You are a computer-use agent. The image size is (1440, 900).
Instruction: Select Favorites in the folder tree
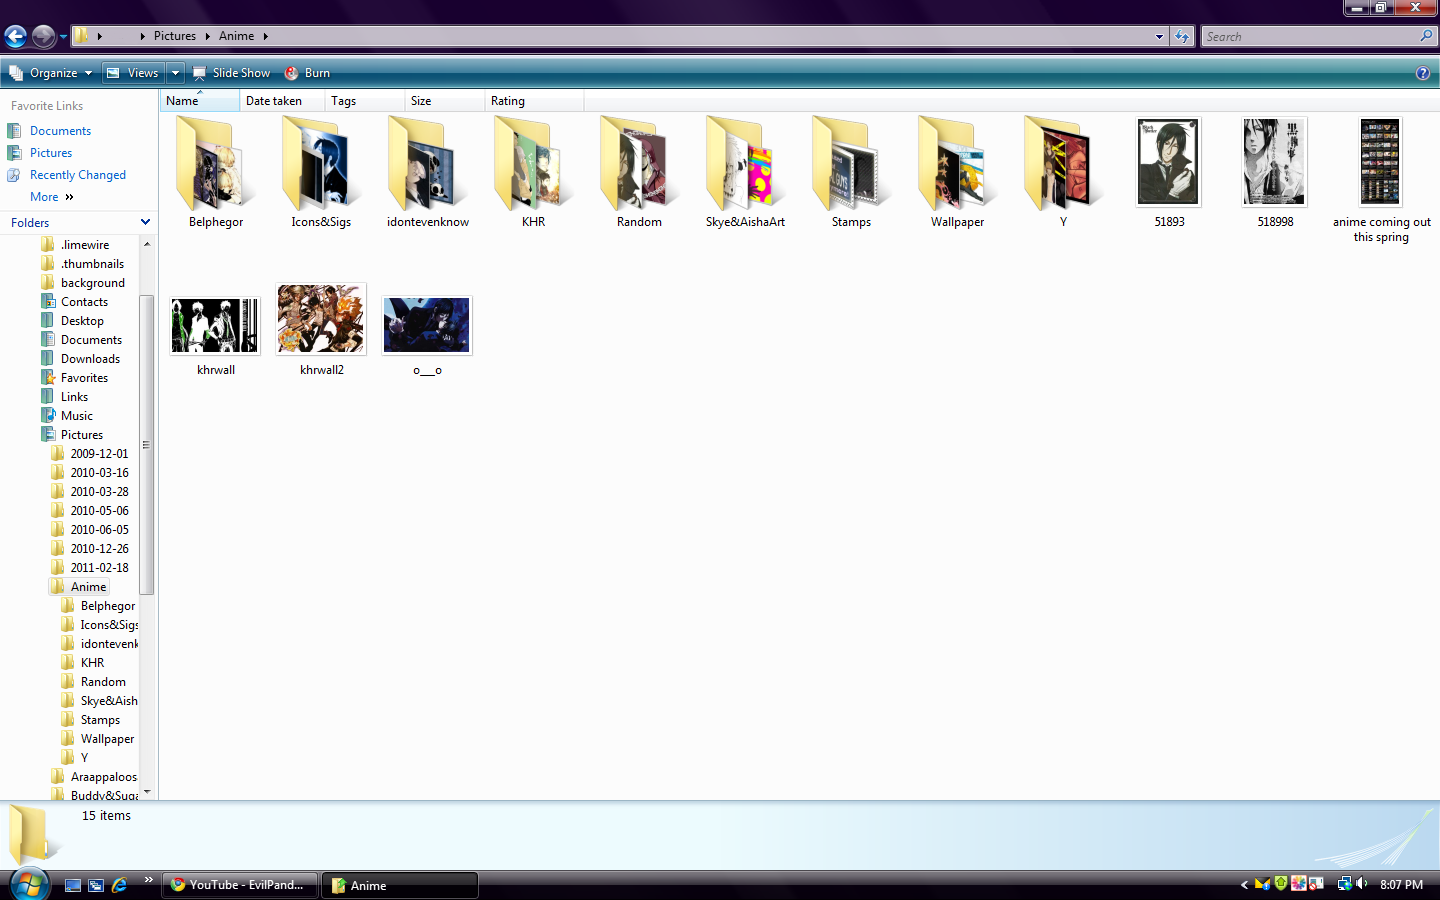click(x=84, y=378)
